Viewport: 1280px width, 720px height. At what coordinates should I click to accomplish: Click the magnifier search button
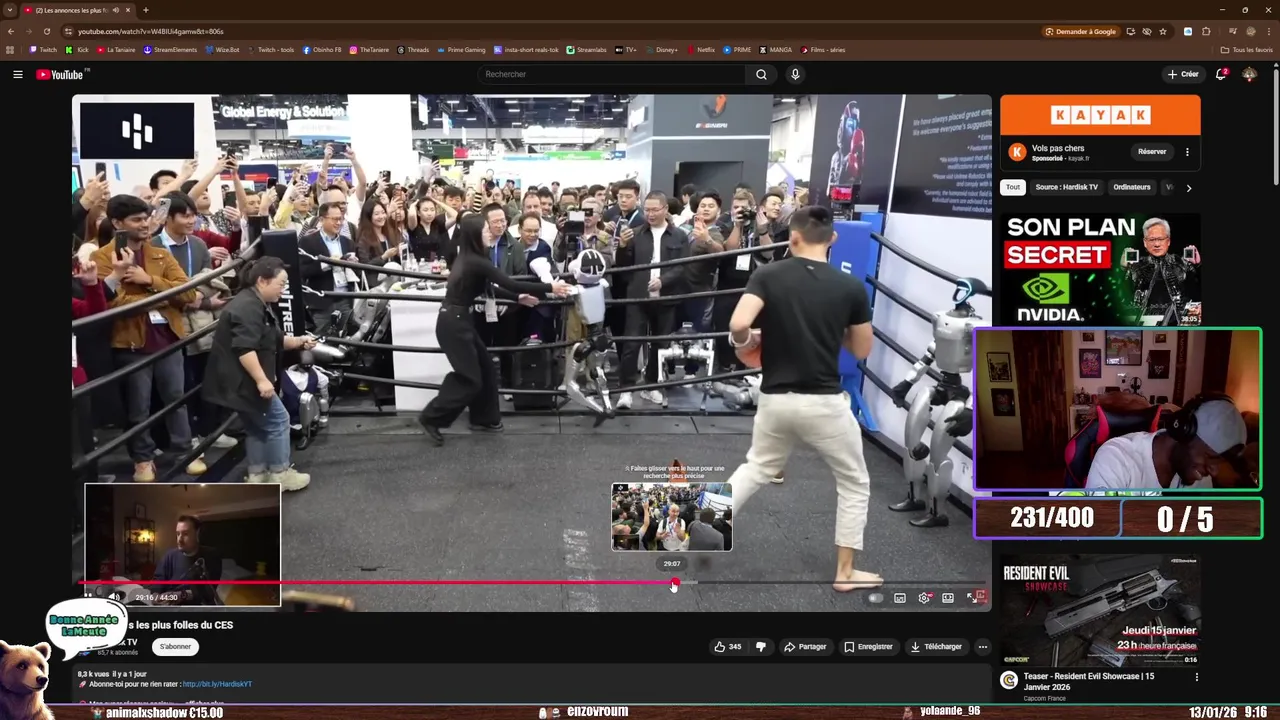click(761, 74)
